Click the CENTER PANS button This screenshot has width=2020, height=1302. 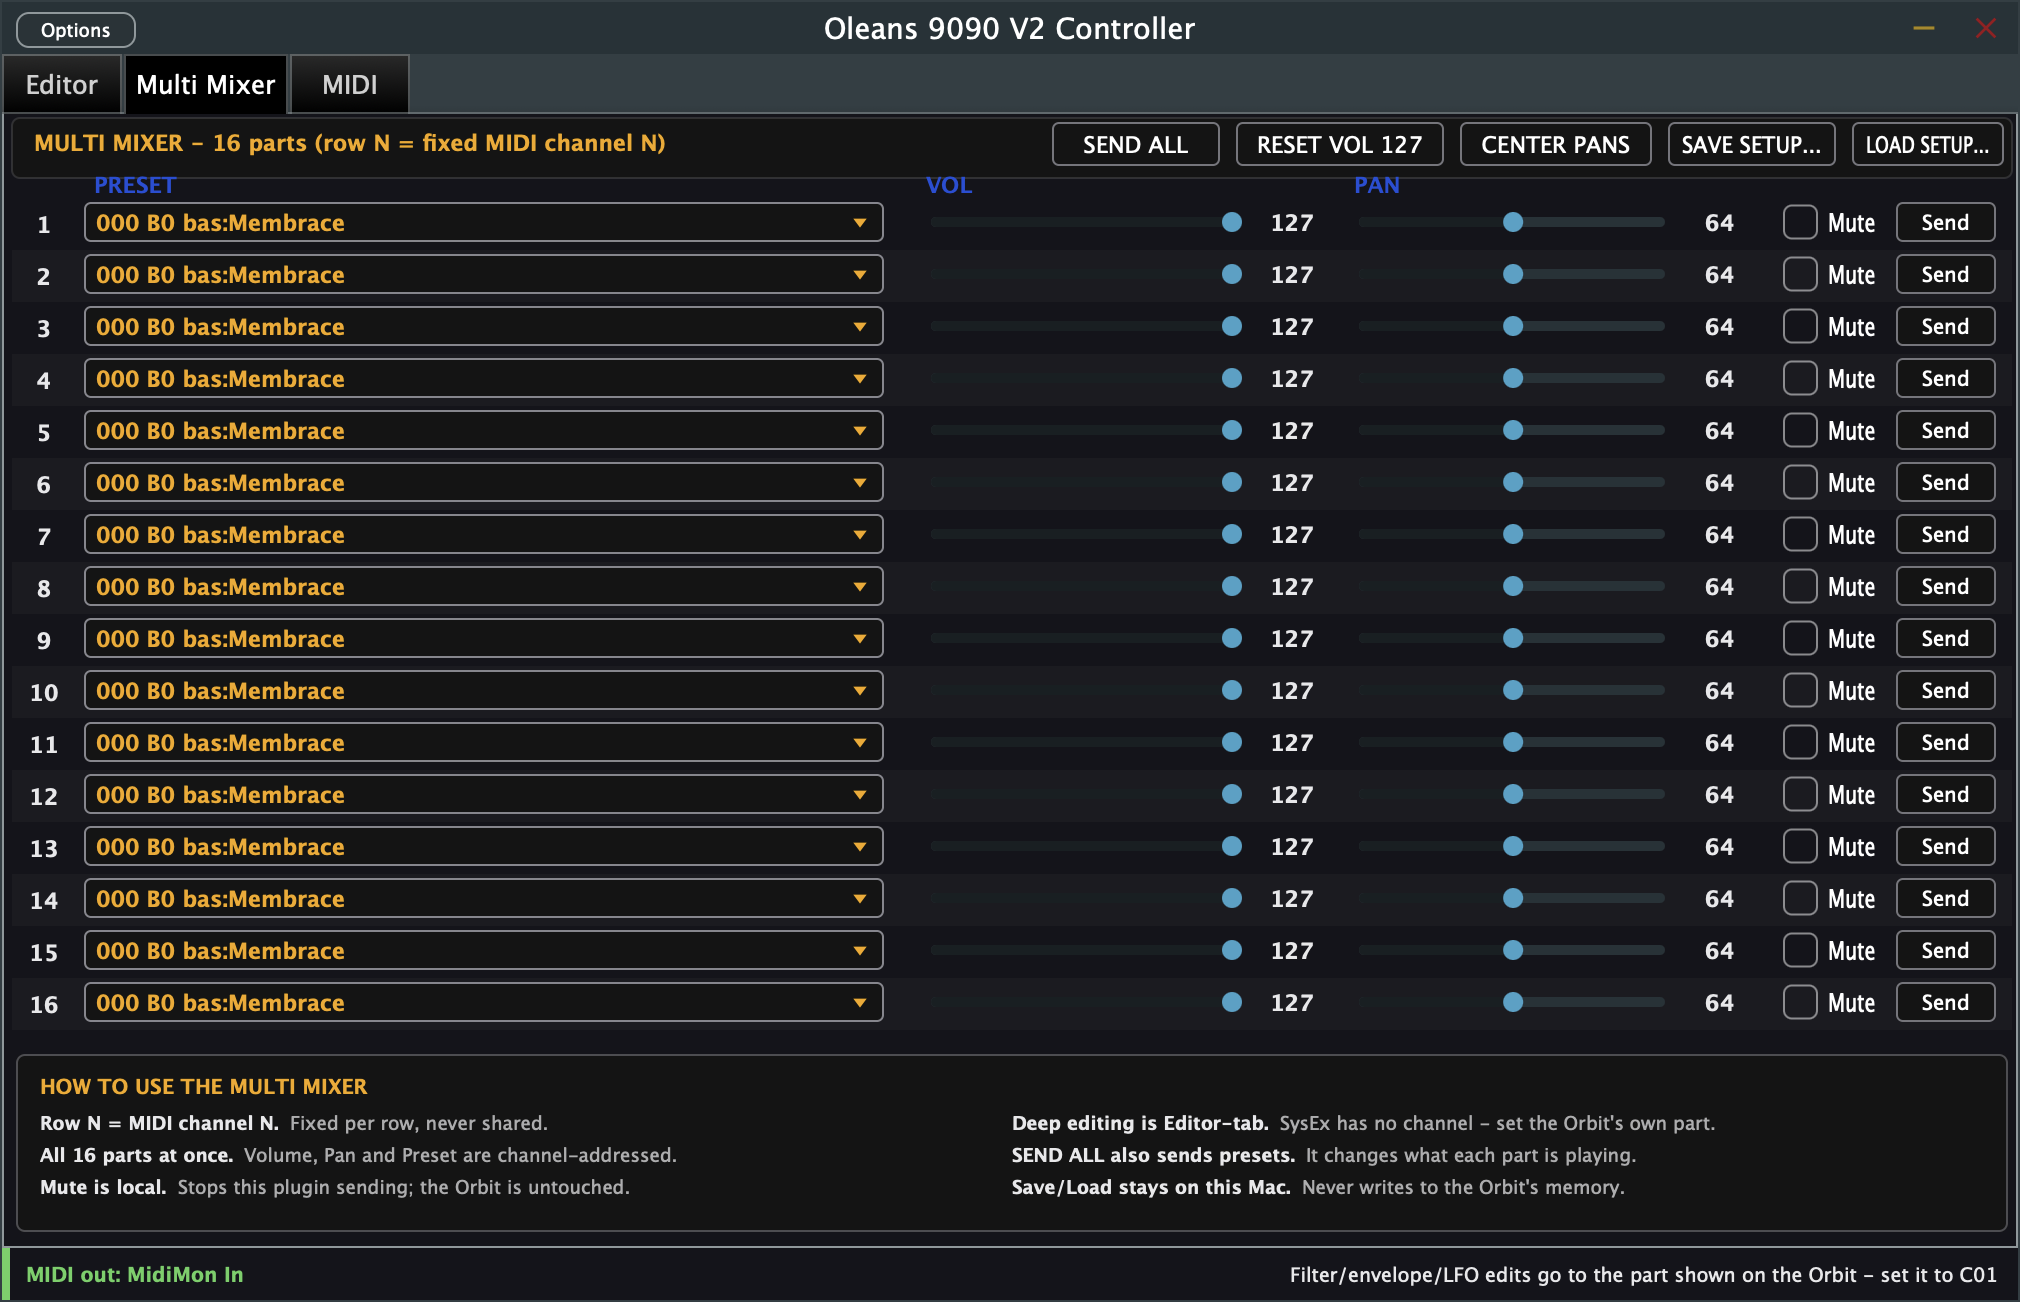tap(1556, 145)
